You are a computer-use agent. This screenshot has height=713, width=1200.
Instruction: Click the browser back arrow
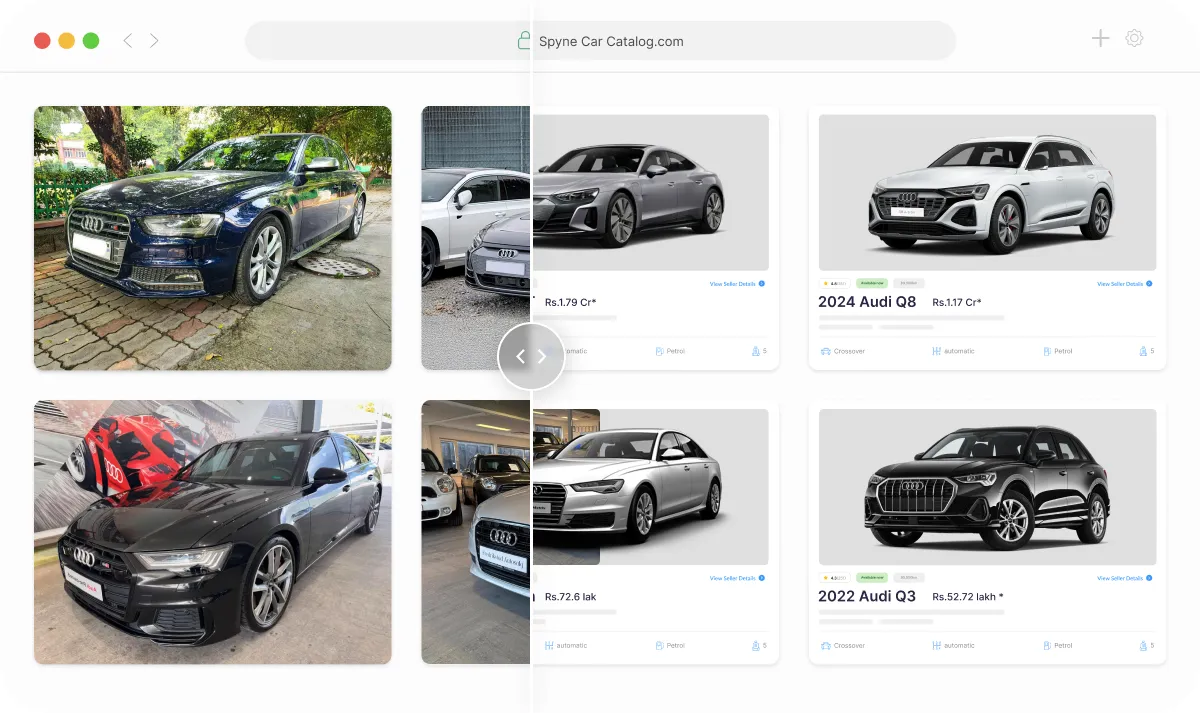coord(127,41)
